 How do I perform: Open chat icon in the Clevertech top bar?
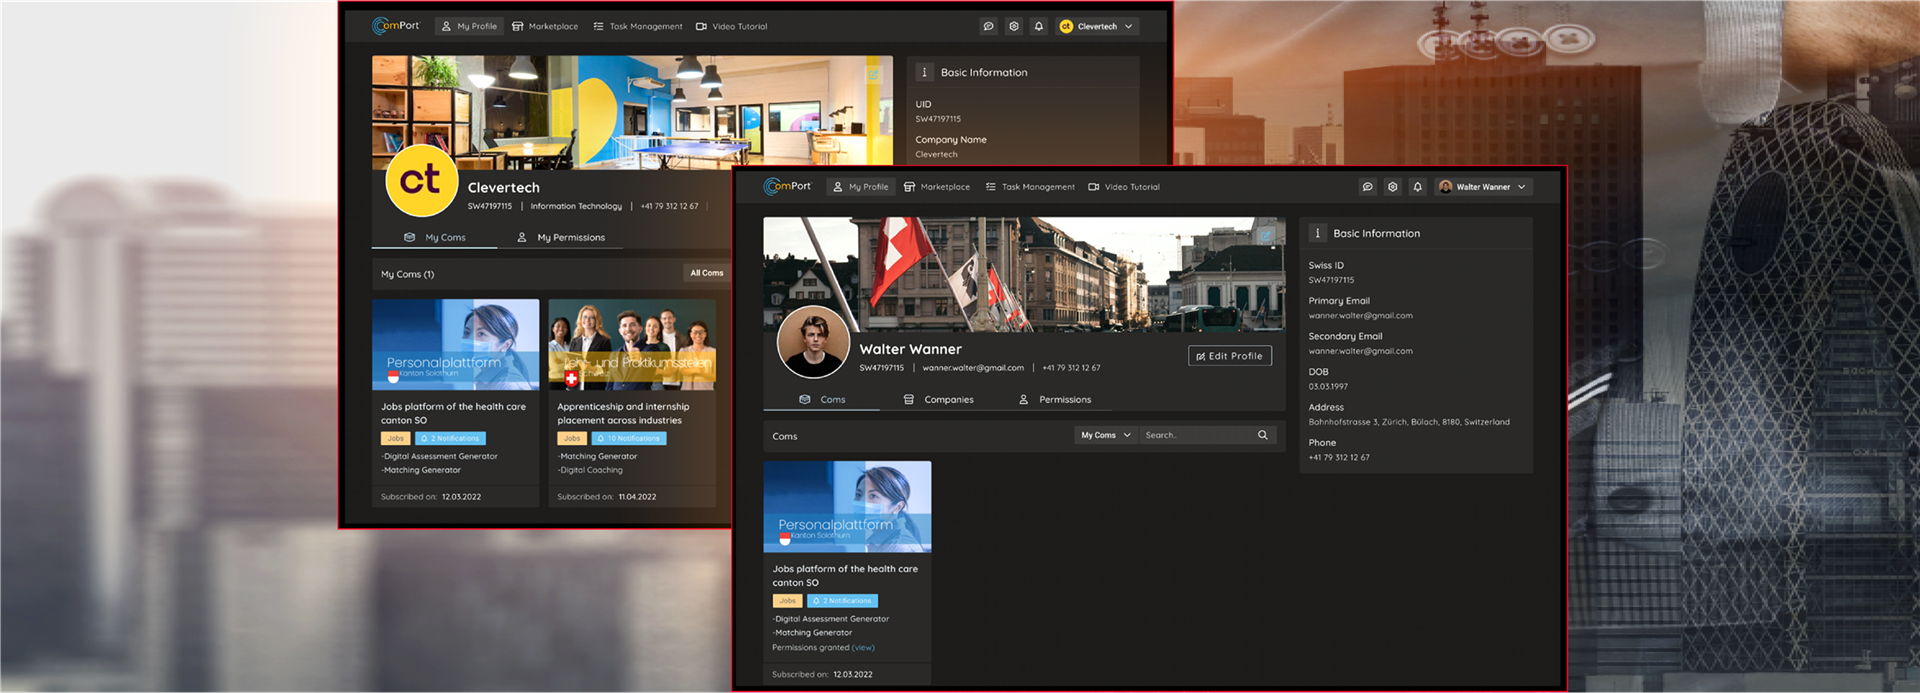coord(988,27)
